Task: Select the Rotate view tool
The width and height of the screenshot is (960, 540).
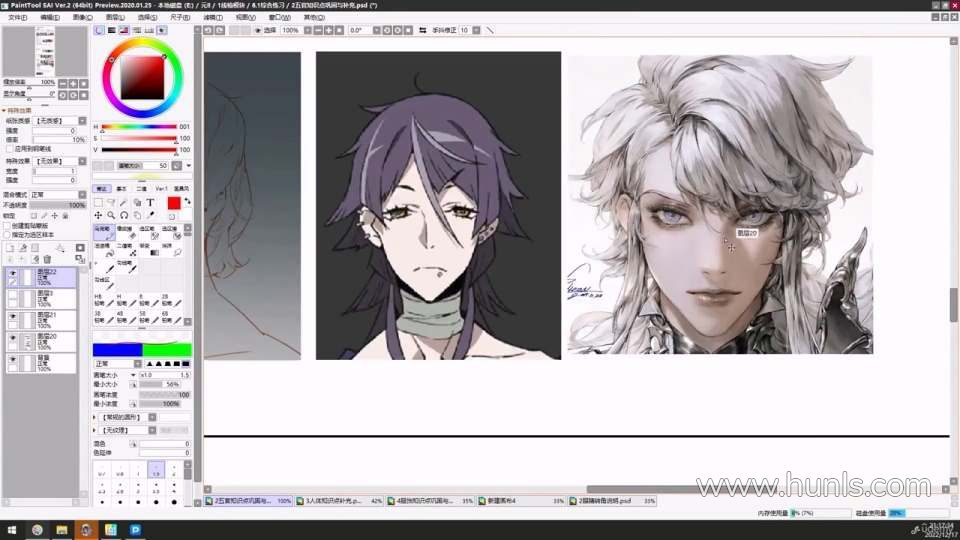Action: [x=124, y=216]
